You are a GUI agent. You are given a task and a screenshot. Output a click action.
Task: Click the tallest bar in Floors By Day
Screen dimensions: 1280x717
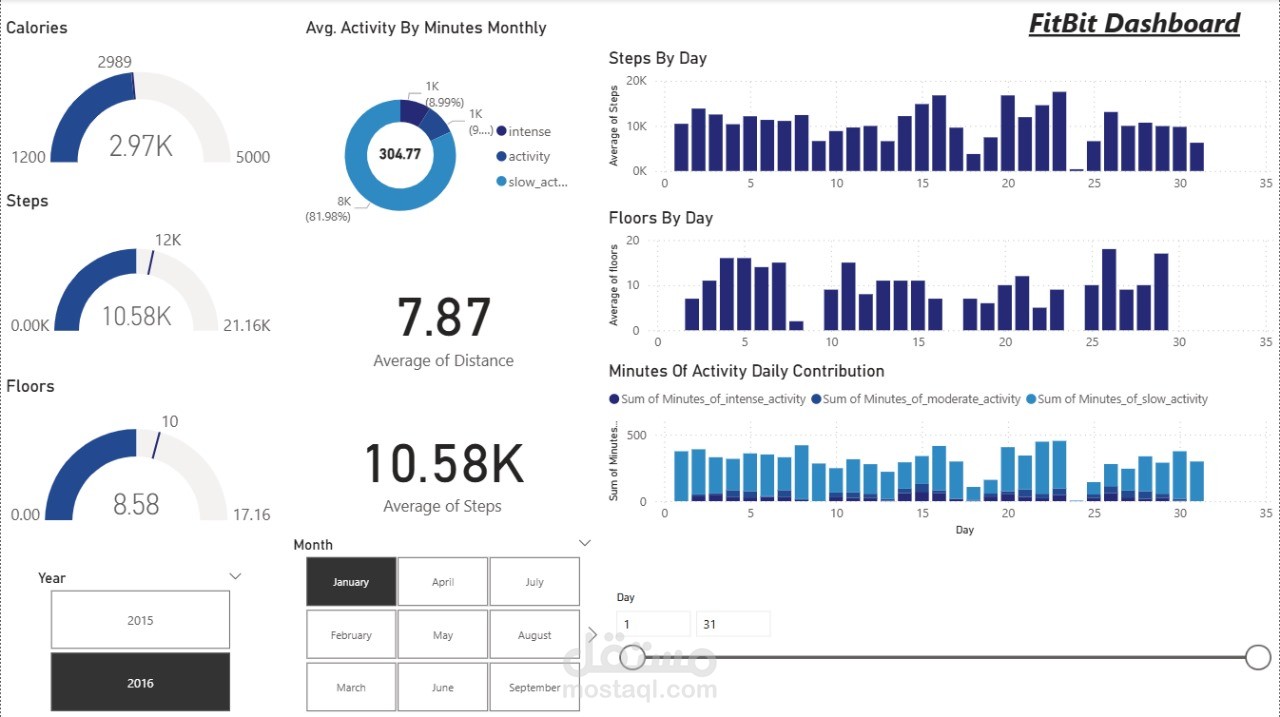[x=1109, y=289]
